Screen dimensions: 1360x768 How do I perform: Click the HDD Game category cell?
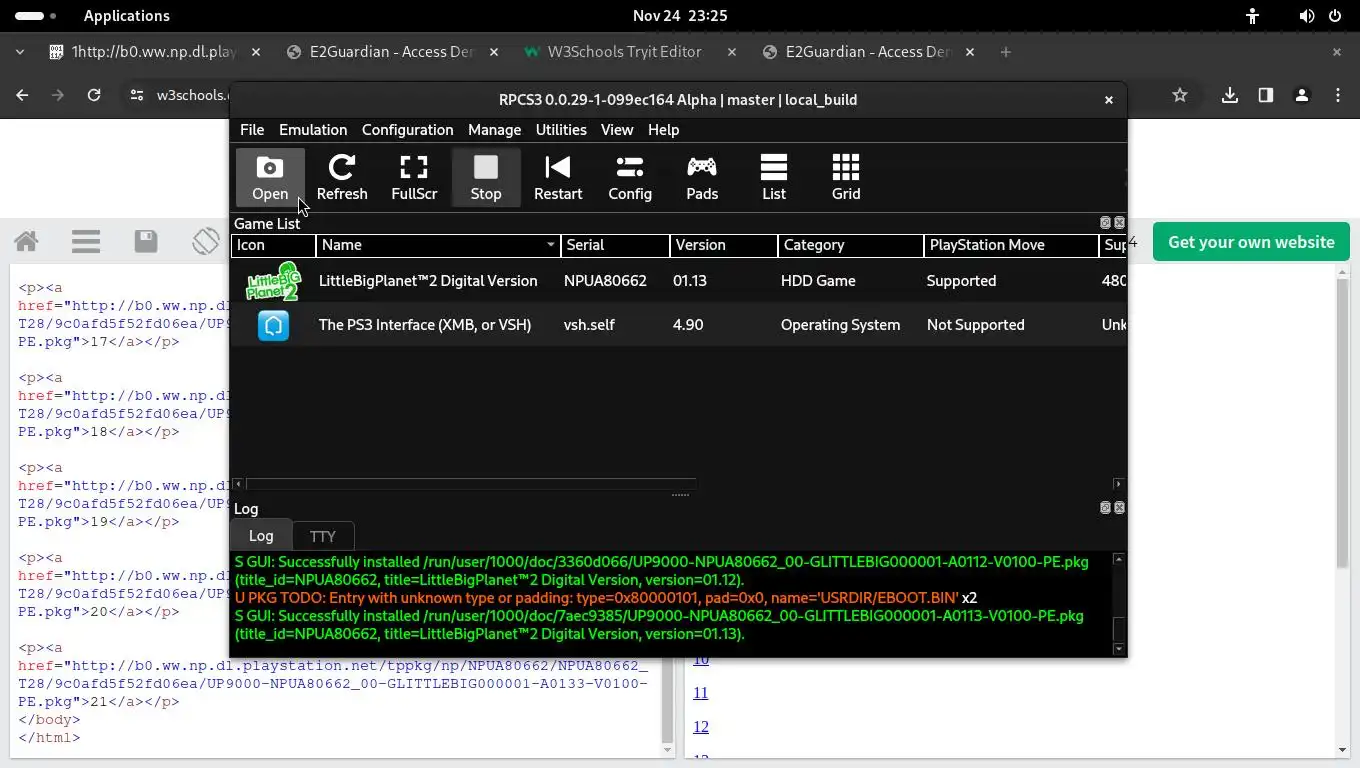pos(818,281)
